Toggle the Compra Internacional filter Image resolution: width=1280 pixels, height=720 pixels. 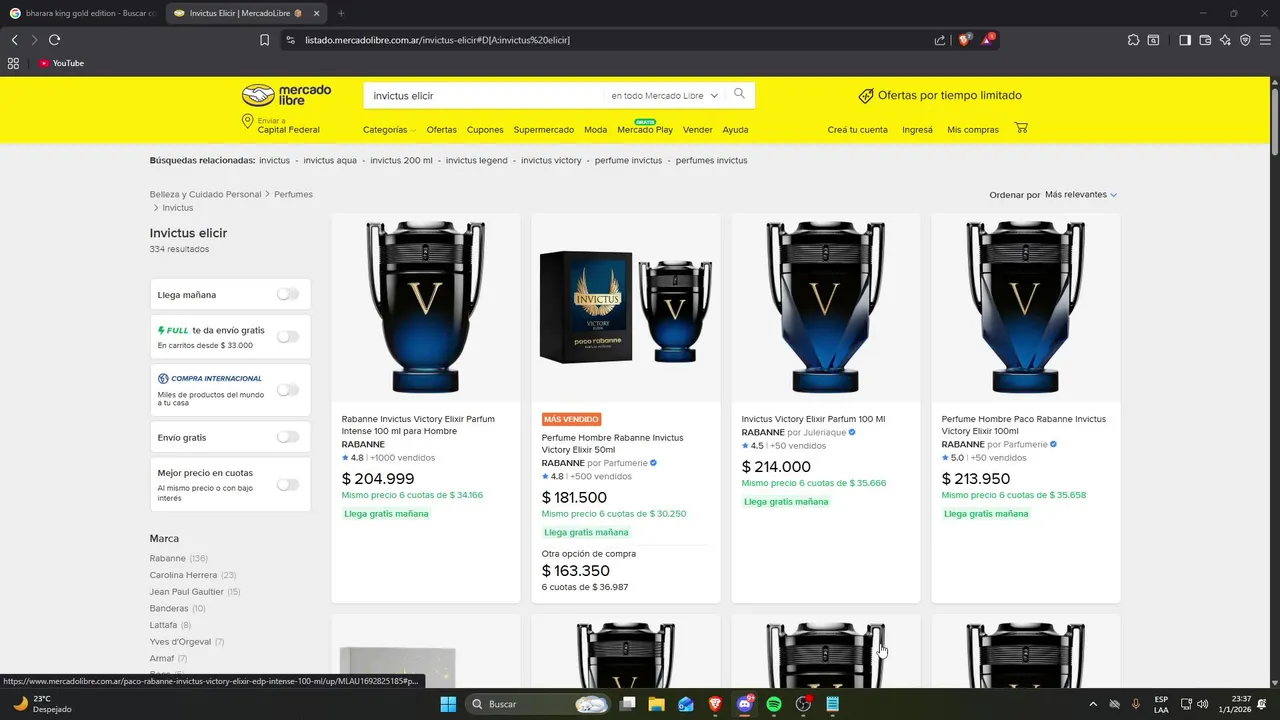click(287, 389)
